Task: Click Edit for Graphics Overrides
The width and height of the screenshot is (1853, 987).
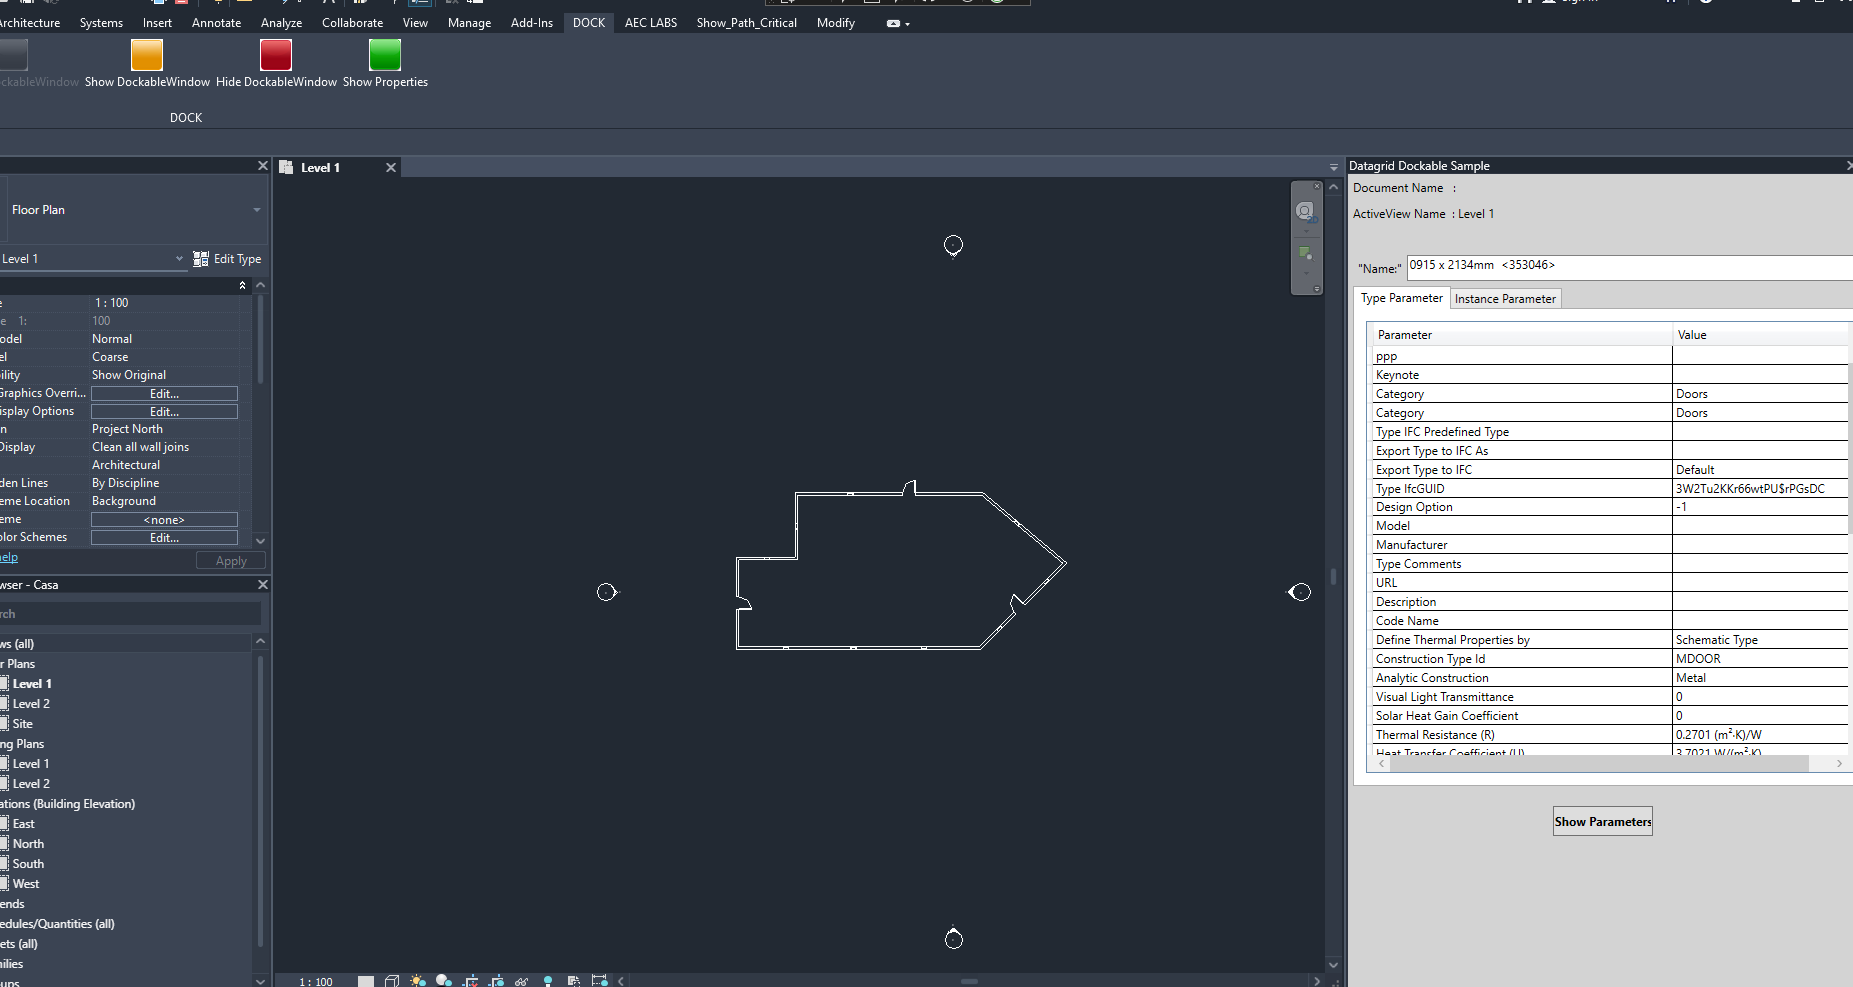Action: pos(164,394)
